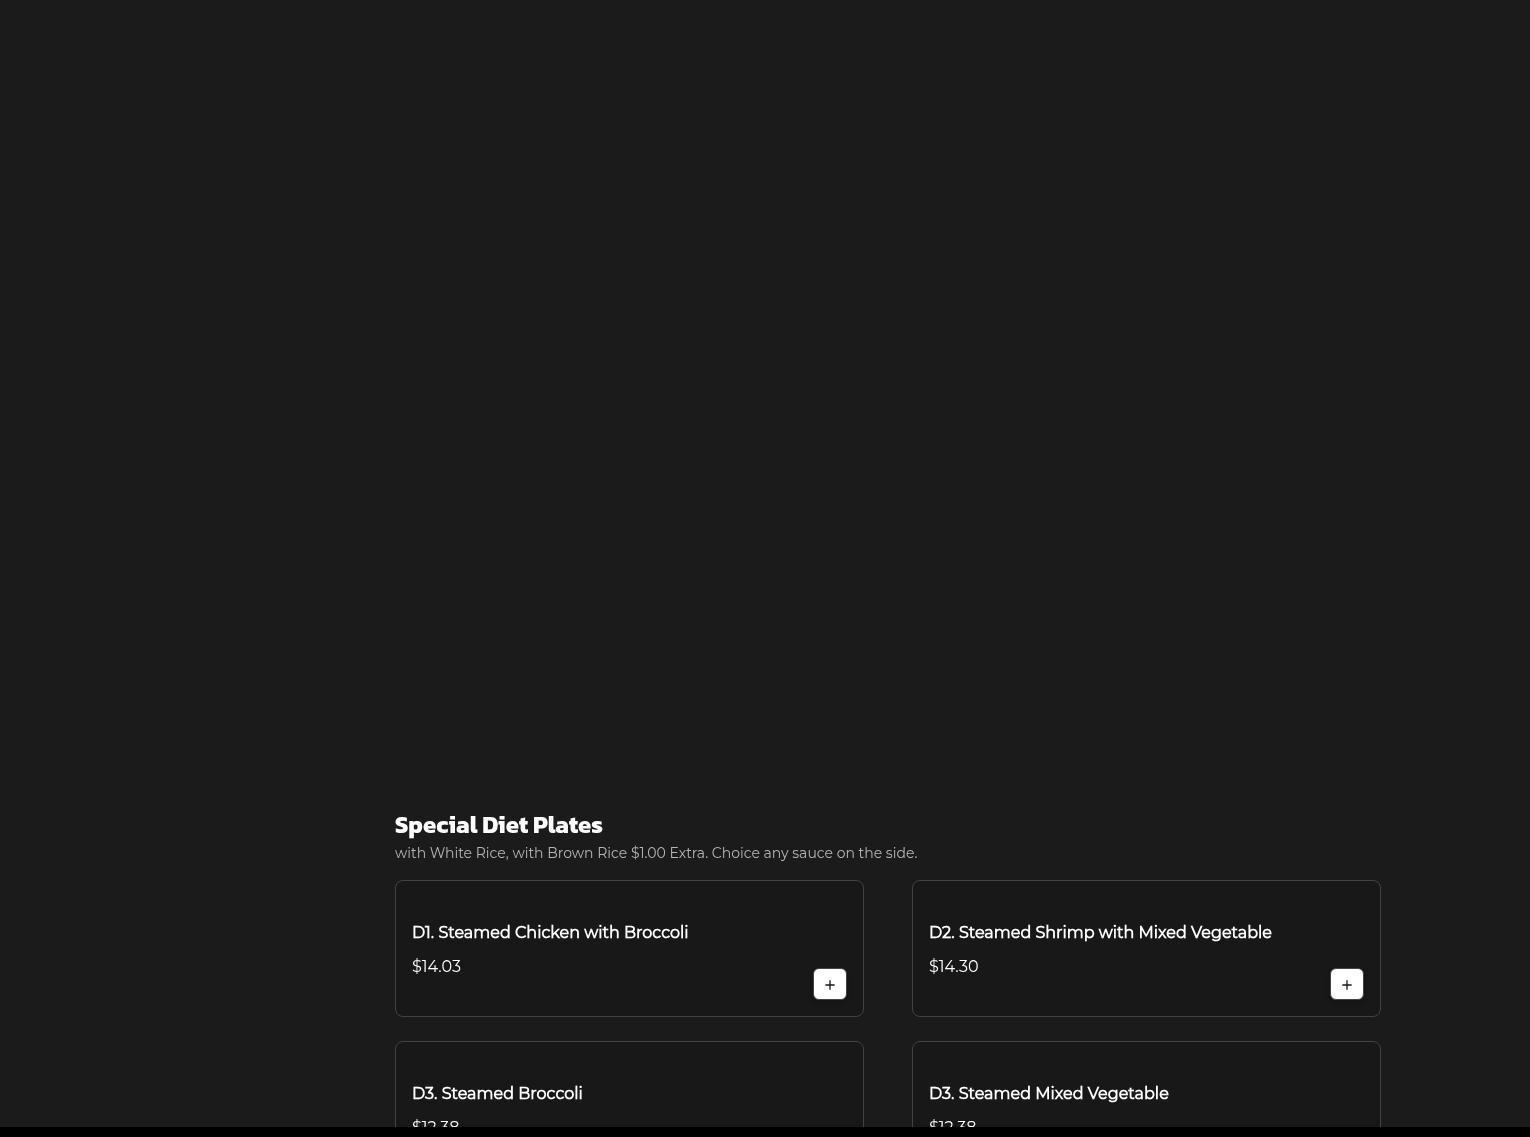The width and height of the screenshot is (1530, 1137).
Task: Click the Special Diet Plates heading
Action: point(498,824)
